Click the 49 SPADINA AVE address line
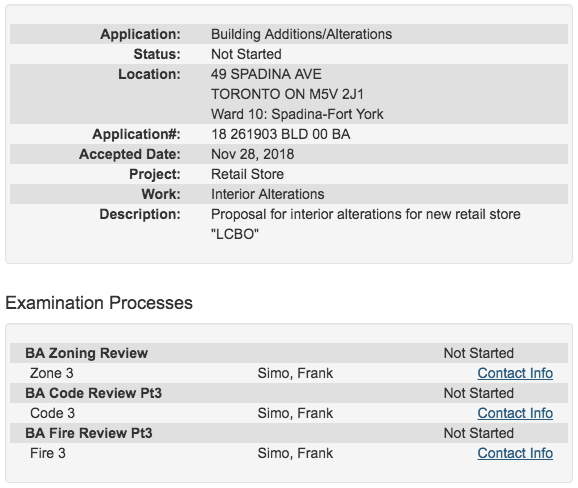 pos(266,74)
